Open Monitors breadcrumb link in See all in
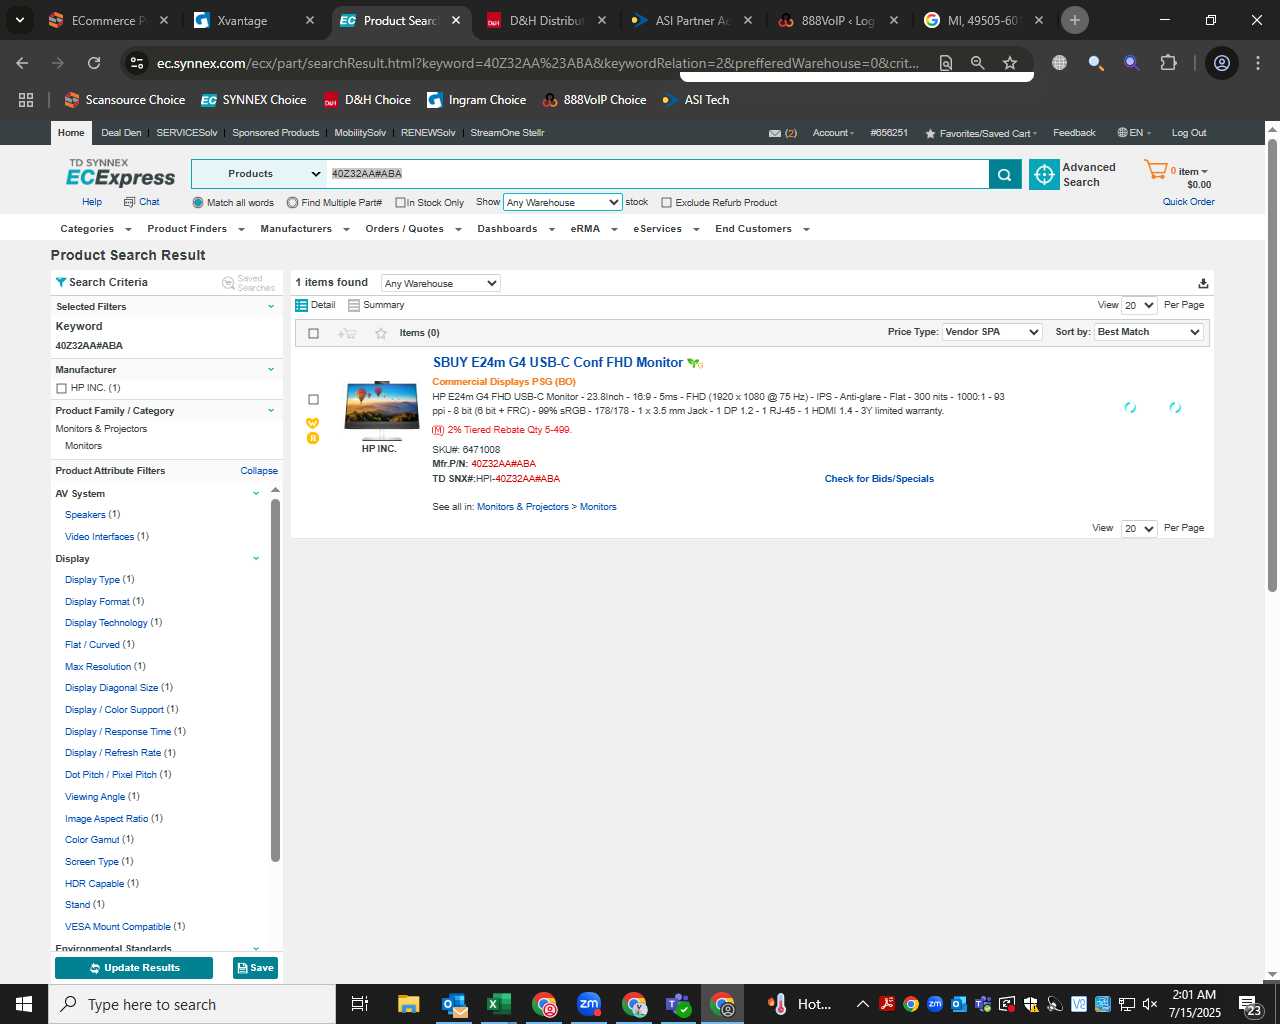The image size is (1280, 1024). click(598, 507)
